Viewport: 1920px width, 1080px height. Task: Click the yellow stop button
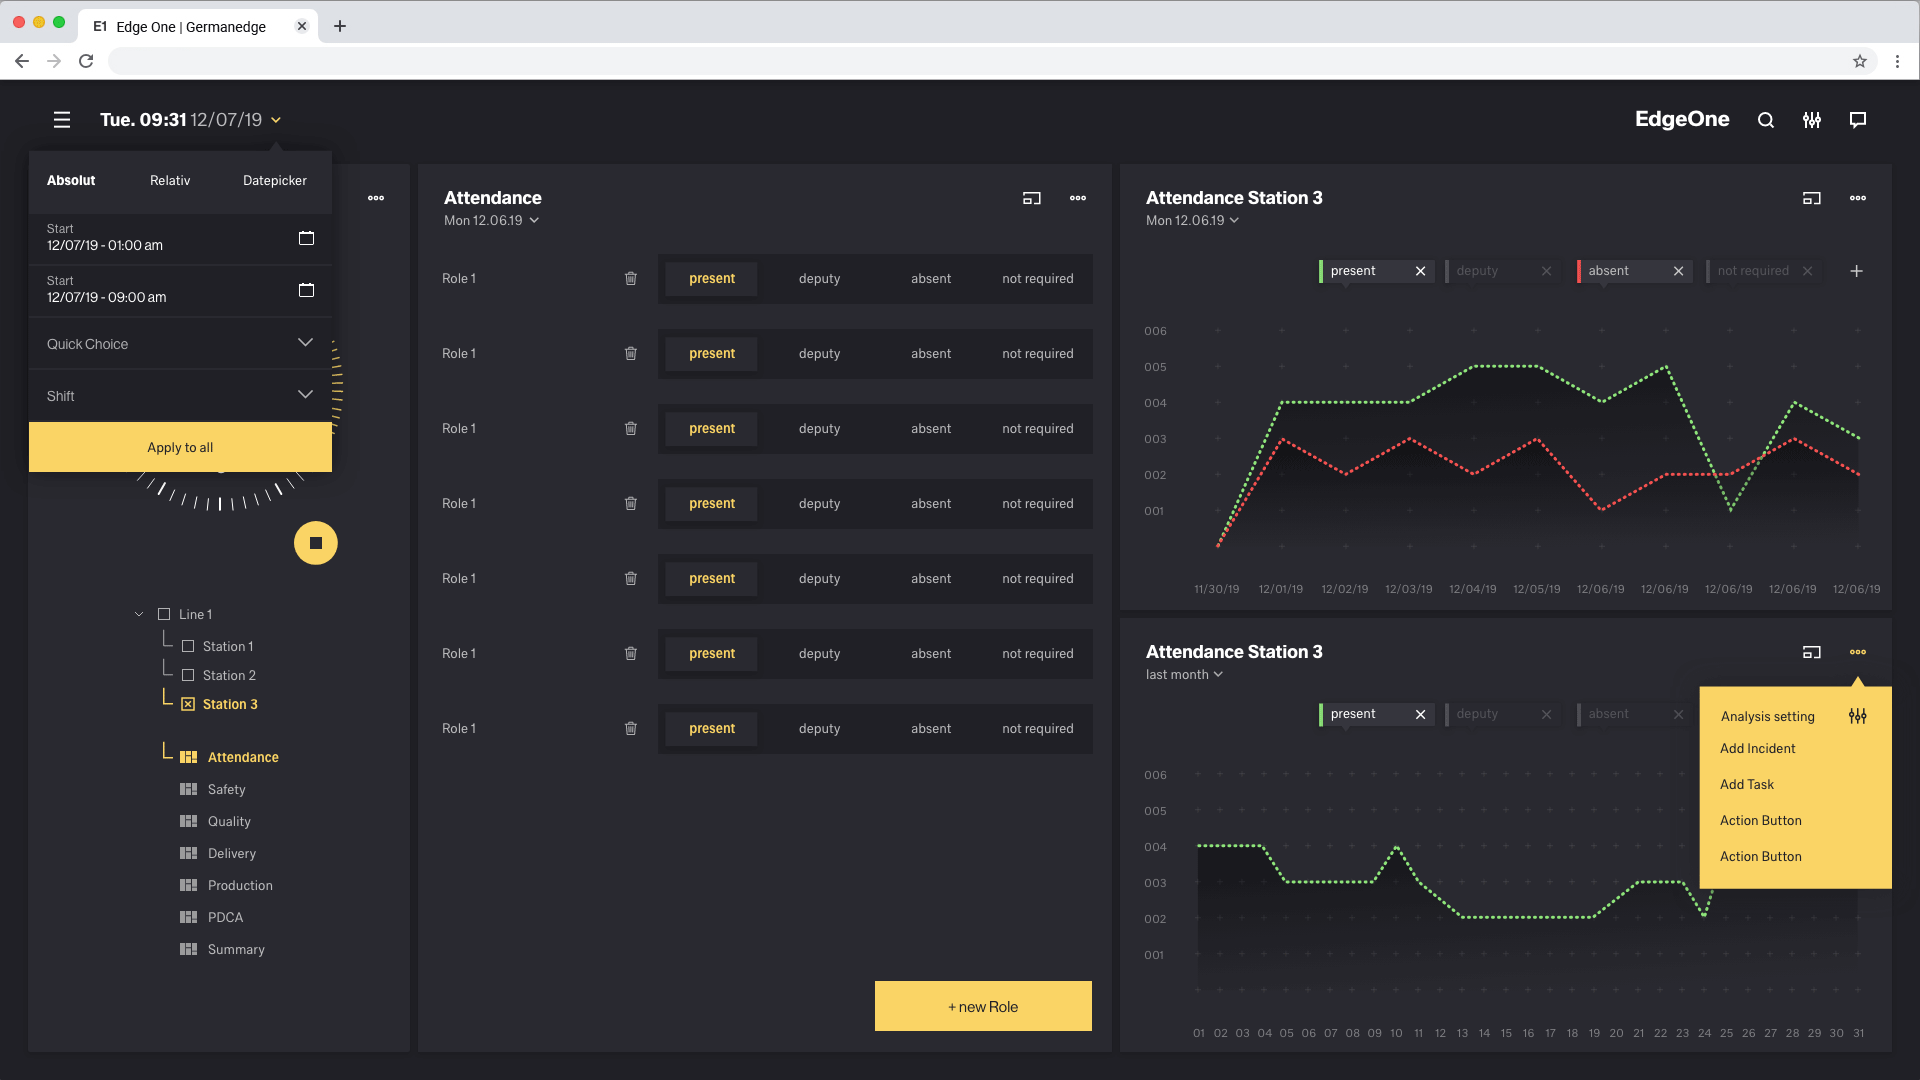pyautogui.click(x=316, y=543)
